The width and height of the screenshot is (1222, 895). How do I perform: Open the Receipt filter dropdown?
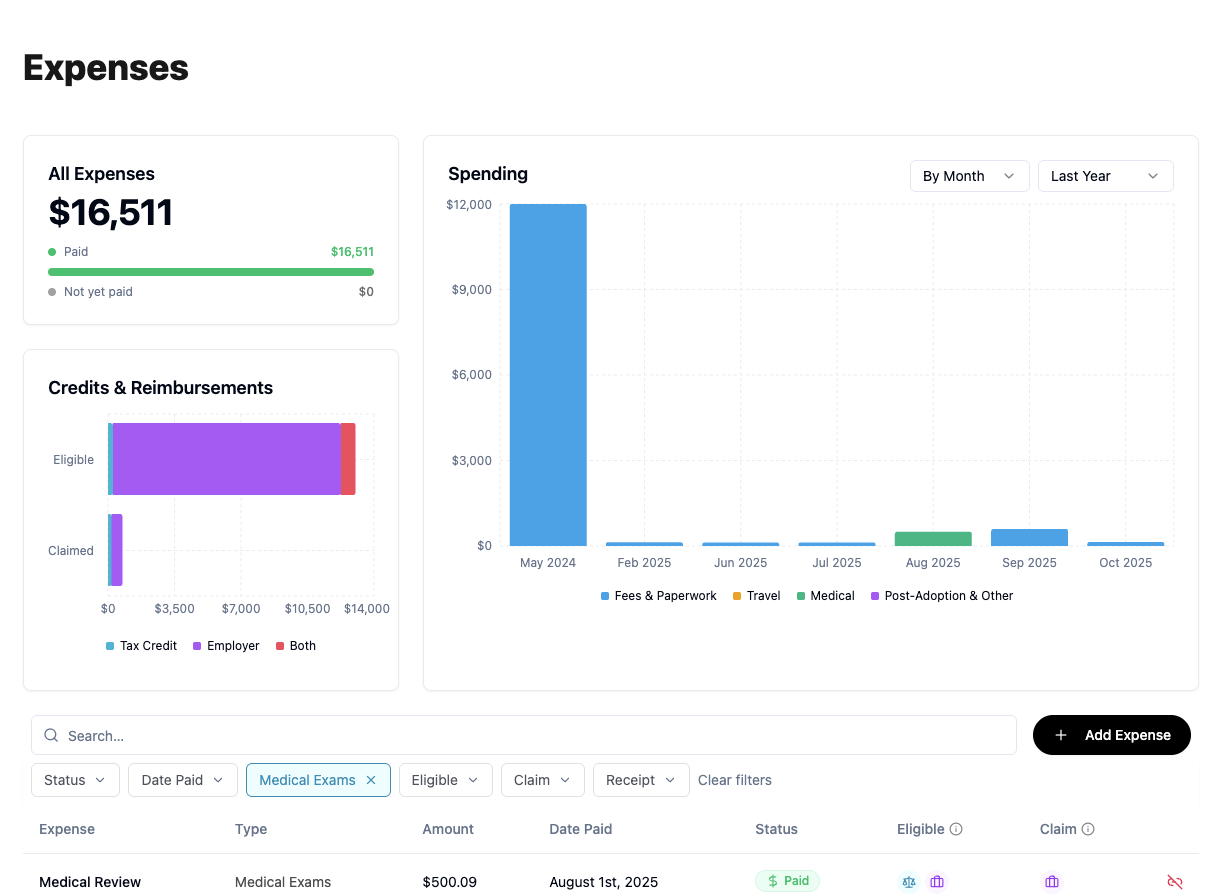pyautogui.click(x=641, y=780)
